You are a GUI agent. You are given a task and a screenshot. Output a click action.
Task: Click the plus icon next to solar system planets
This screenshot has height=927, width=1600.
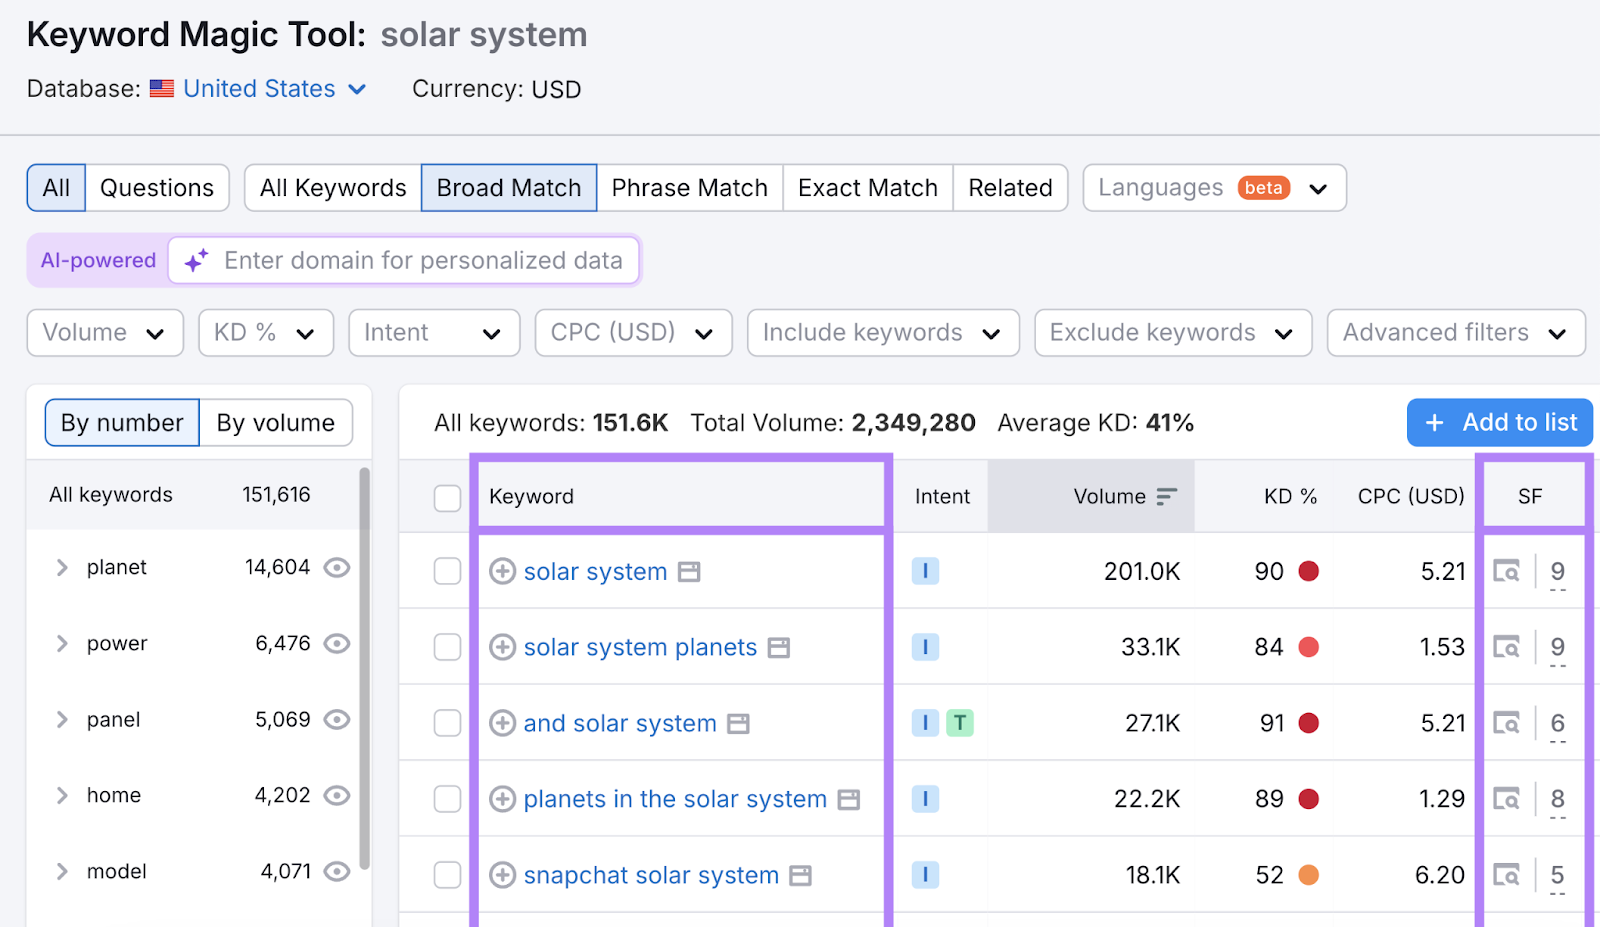[x=502, y=647]
